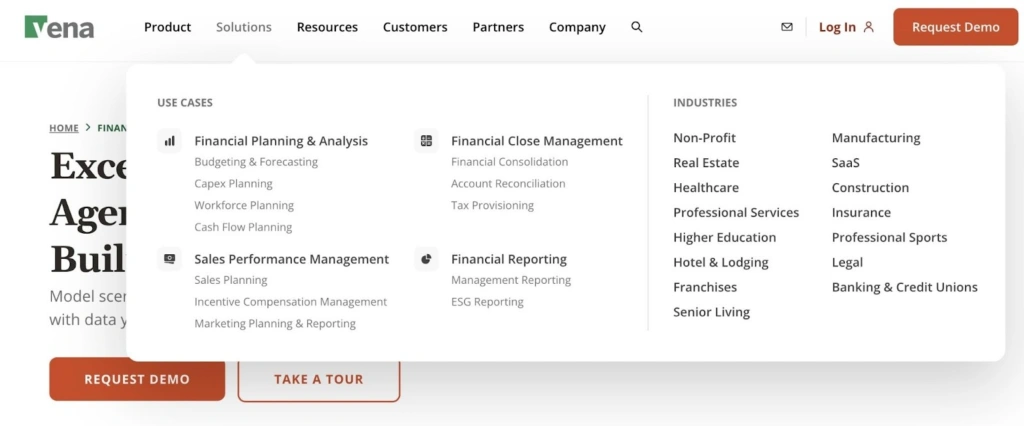Go to Budgeting & Forecasting
1024x426 pixels.
pyautogui.click(x=256, y=162)
